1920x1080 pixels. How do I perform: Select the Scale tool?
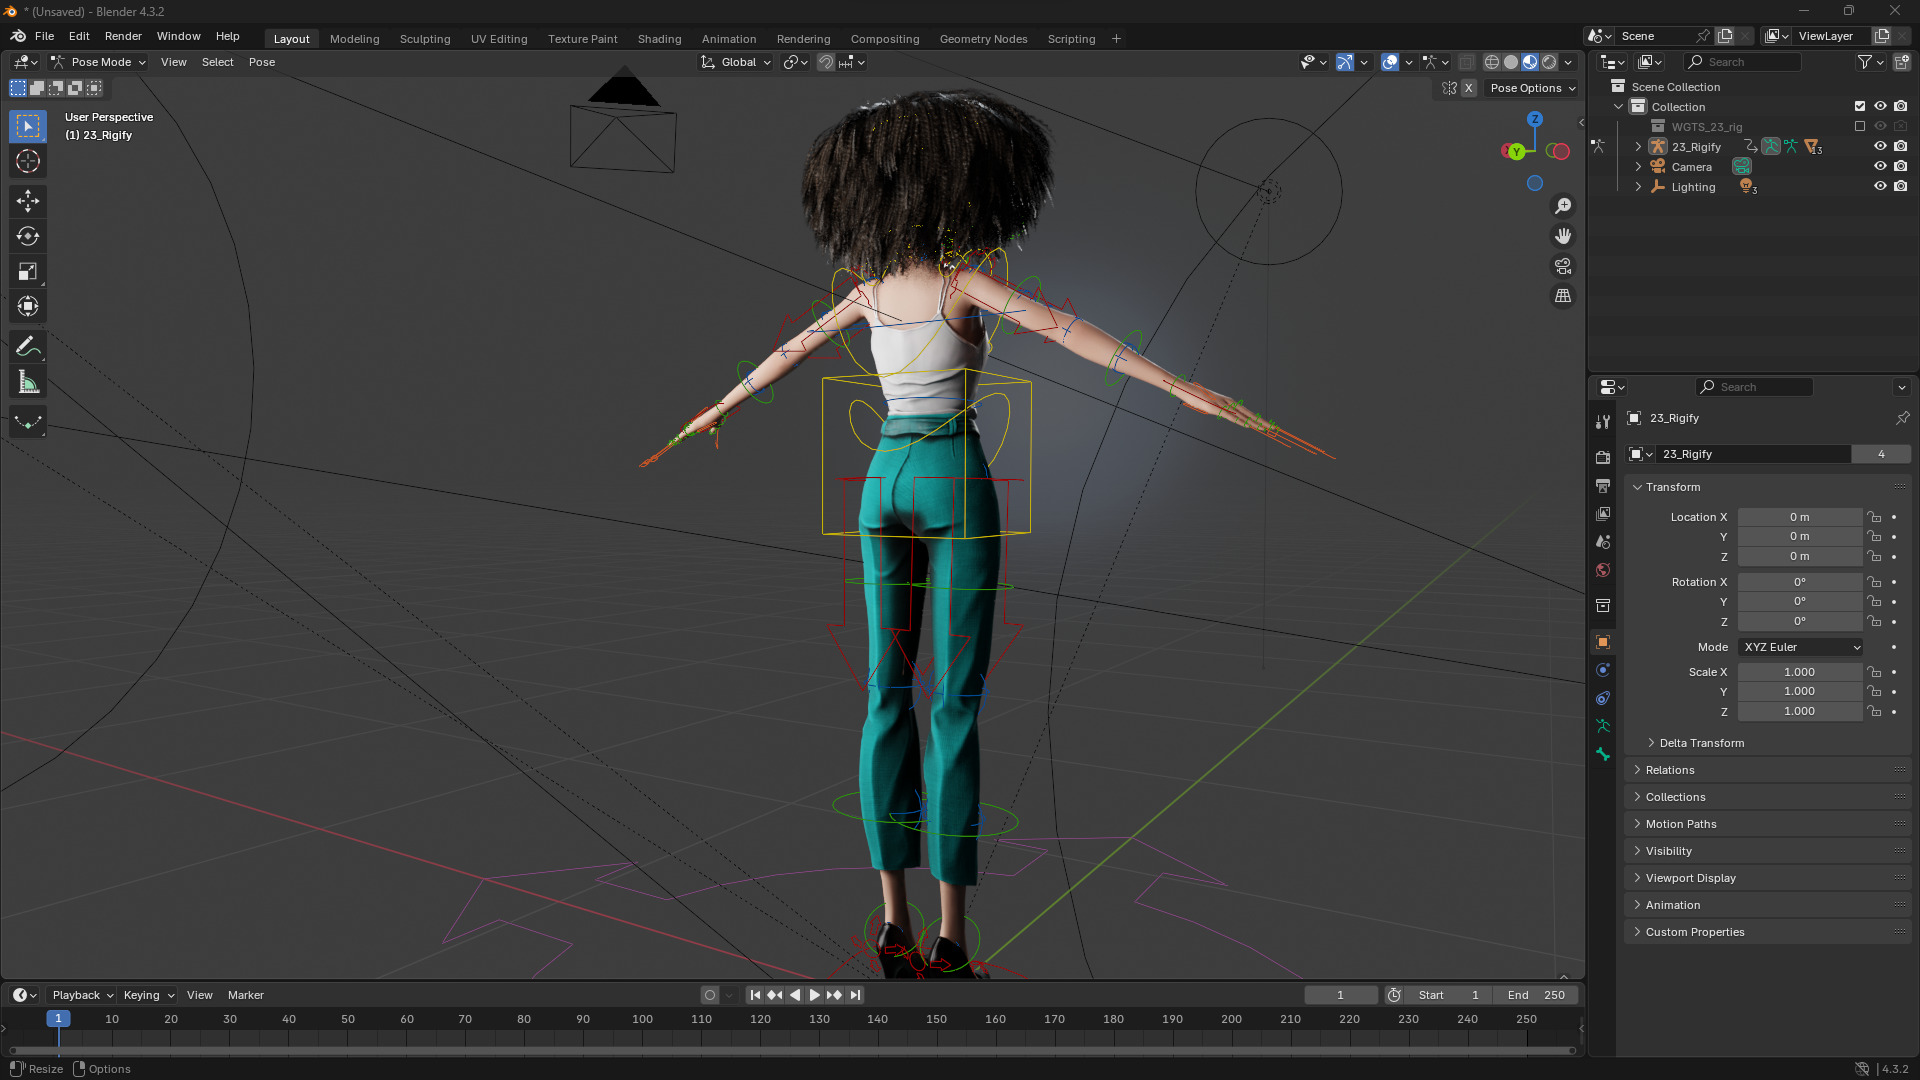click(x=28, y=272)
